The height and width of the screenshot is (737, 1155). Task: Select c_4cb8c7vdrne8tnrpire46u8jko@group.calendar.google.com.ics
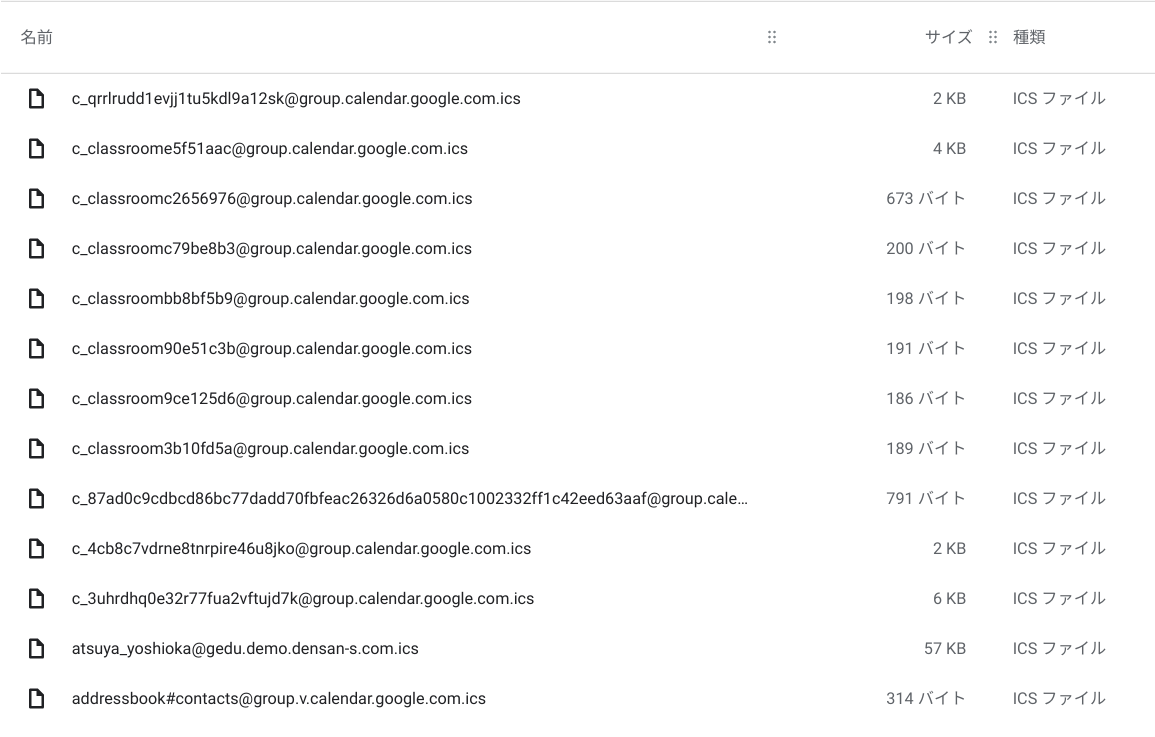[x=301, y=549]
